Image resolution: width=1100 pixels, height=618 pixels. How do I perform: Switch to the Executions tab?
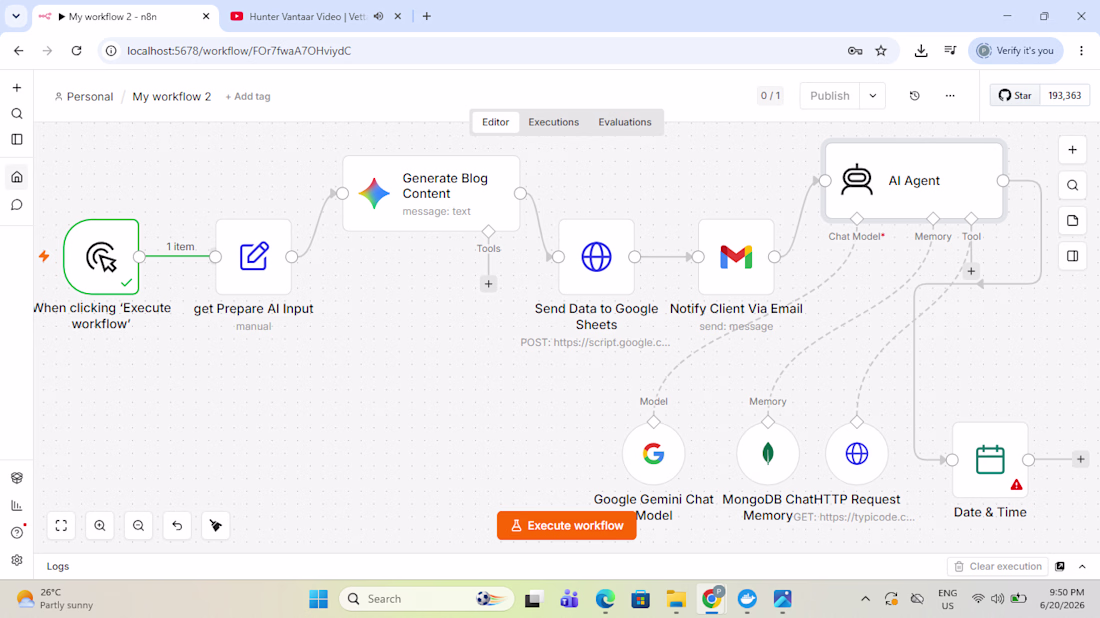pyautogui.click(x=554, y=122)
